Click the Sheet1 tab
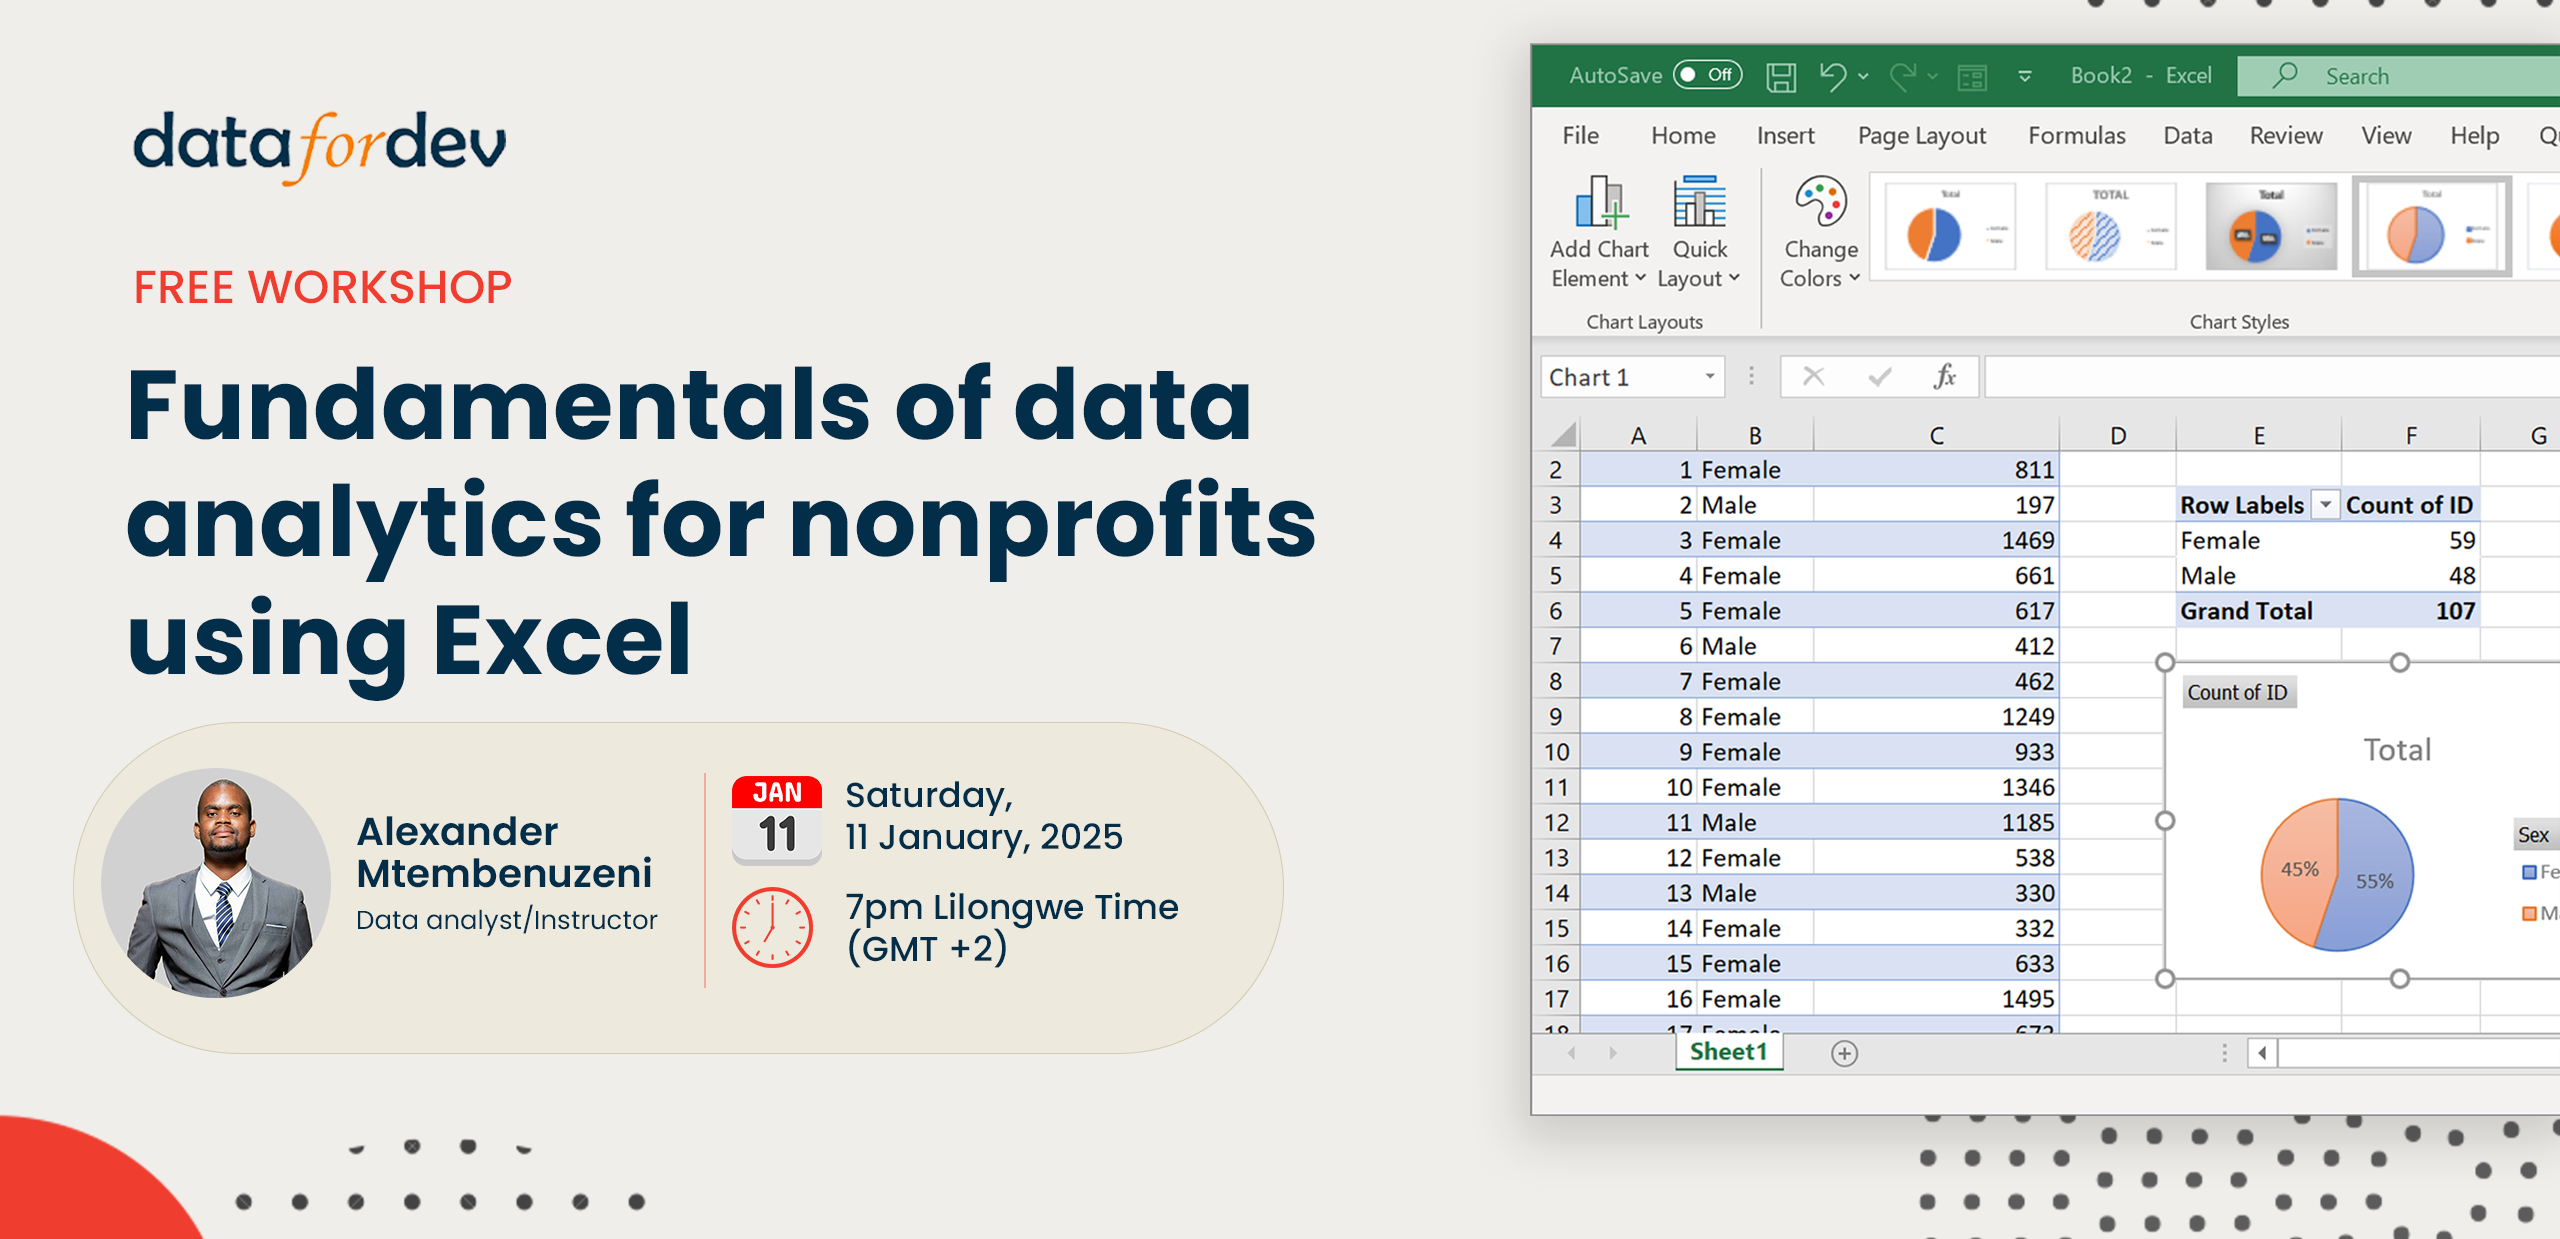 click(x=1729, y=1052)
